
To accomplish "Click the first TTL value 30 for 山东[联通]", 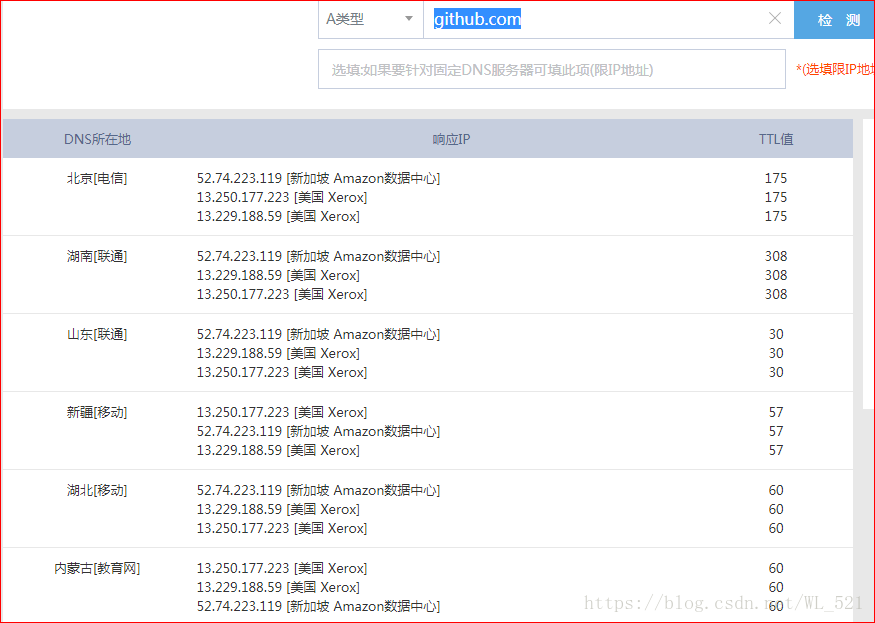I will click(x=776, y=334).
